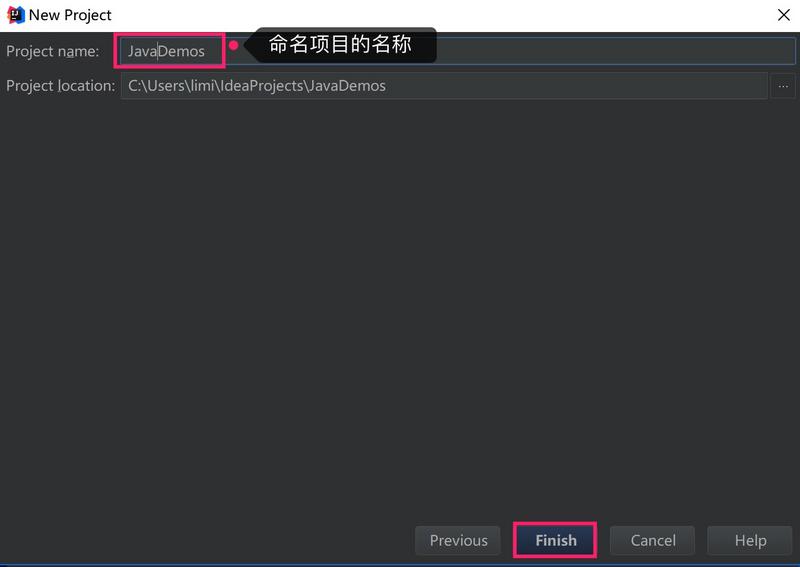
Task: Click the Project name input field
Action: coord(458,51)
